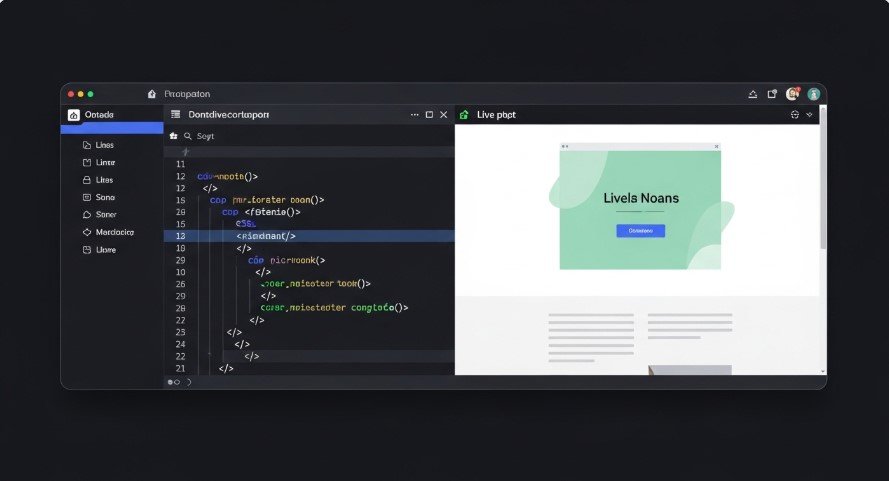Click the magnifier search icon
This screenshot has width=889, height=481.
(188, 136)
